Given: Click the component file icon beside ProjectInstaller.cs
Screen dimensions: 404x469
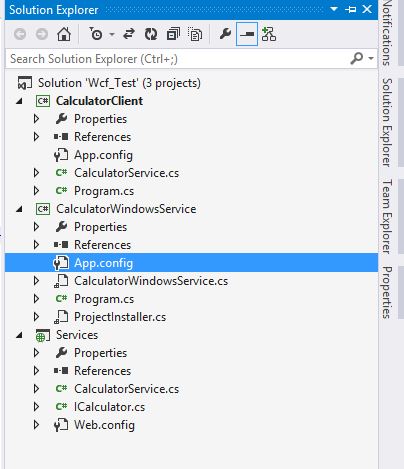Looking at the screenshot, I should [61, 317].
